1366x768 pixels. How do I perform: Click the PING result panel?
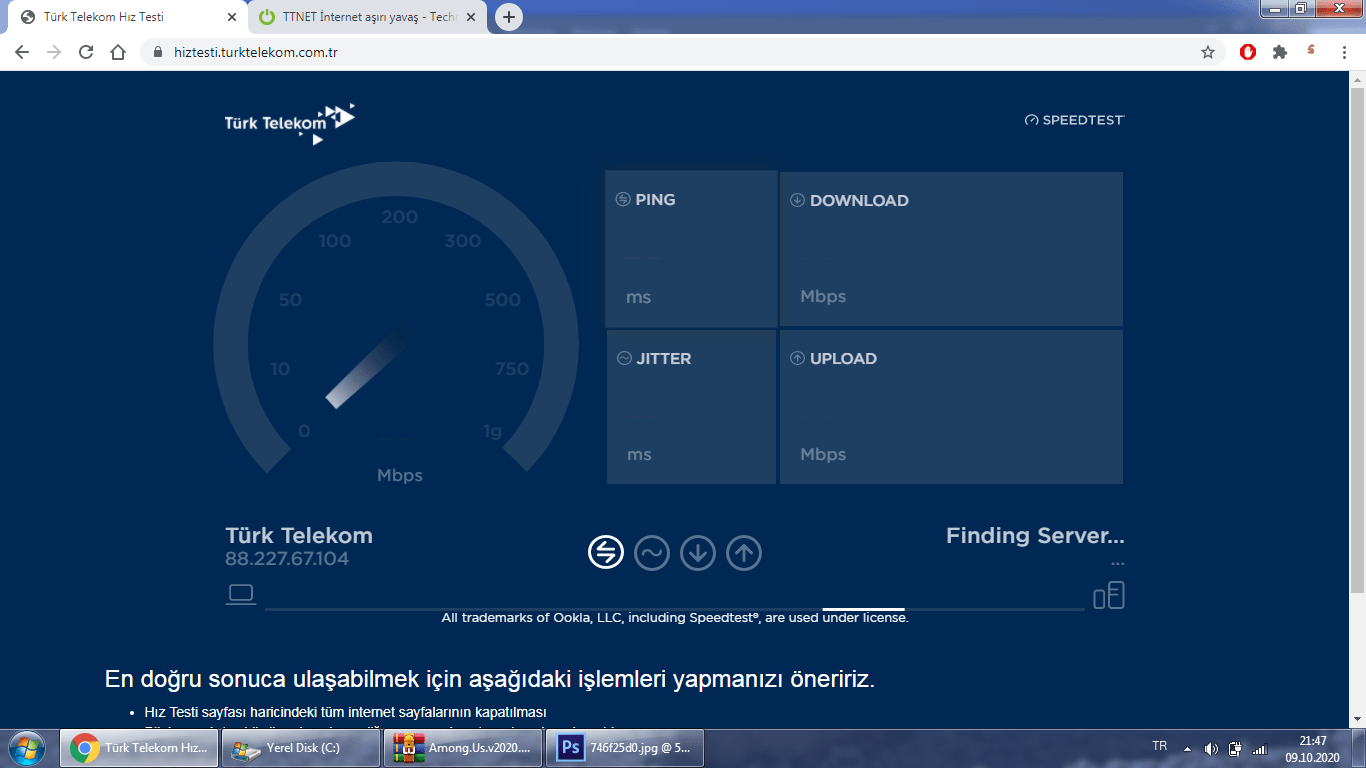691,249
